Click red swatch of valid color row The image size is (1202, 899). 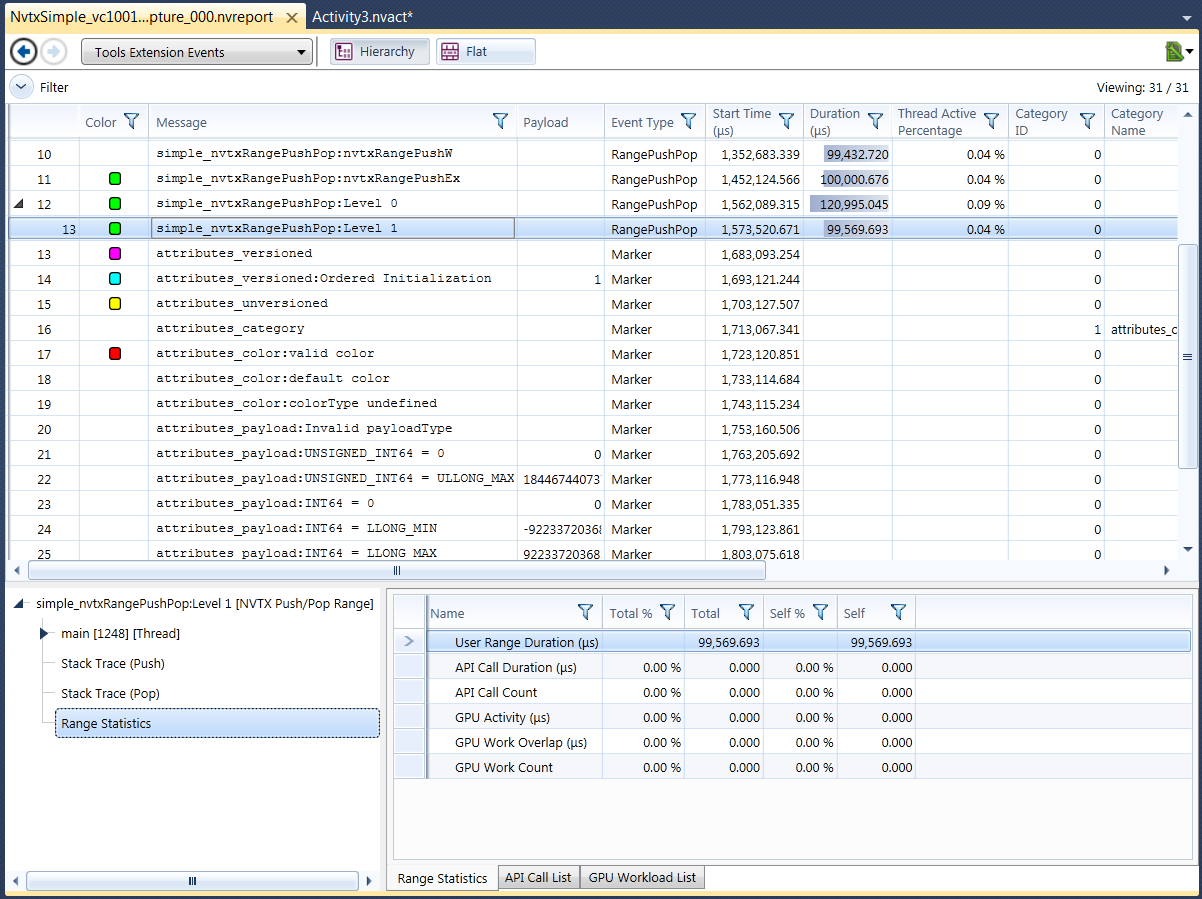[115, 354]
